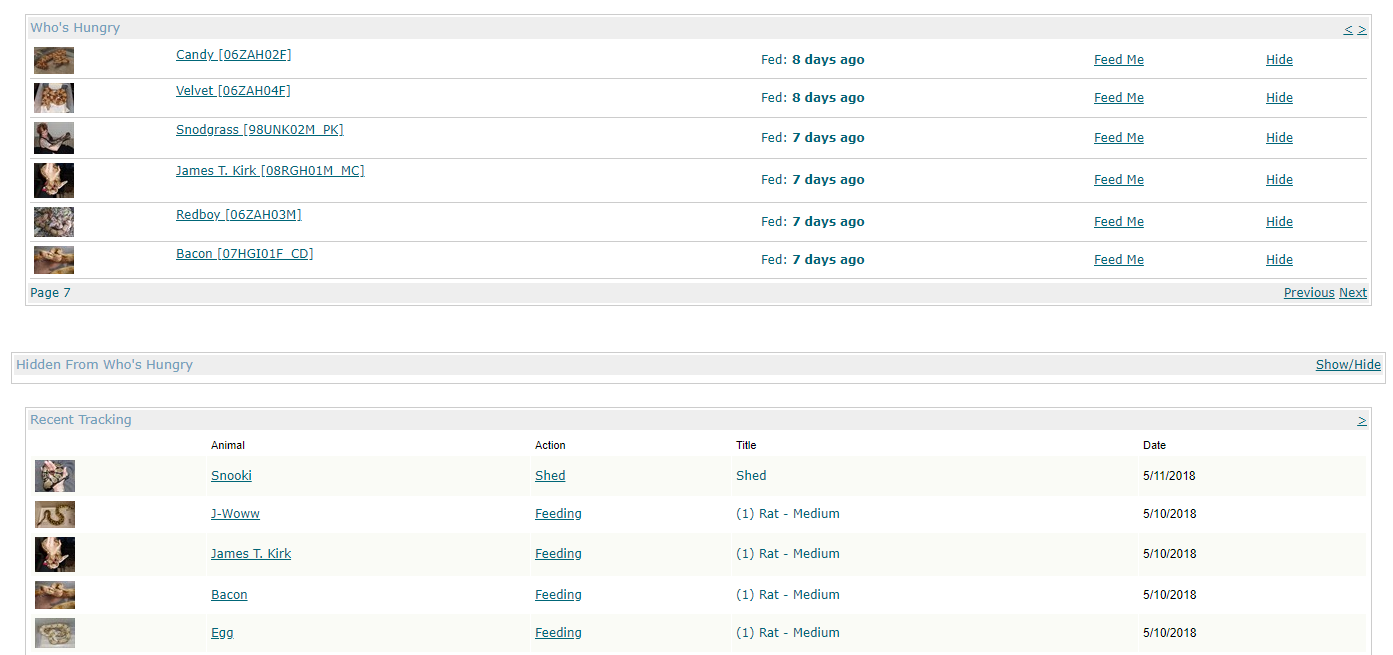Open the Shed action link for Snooki
The image size is (1393, 655).
tap(550, 476)
